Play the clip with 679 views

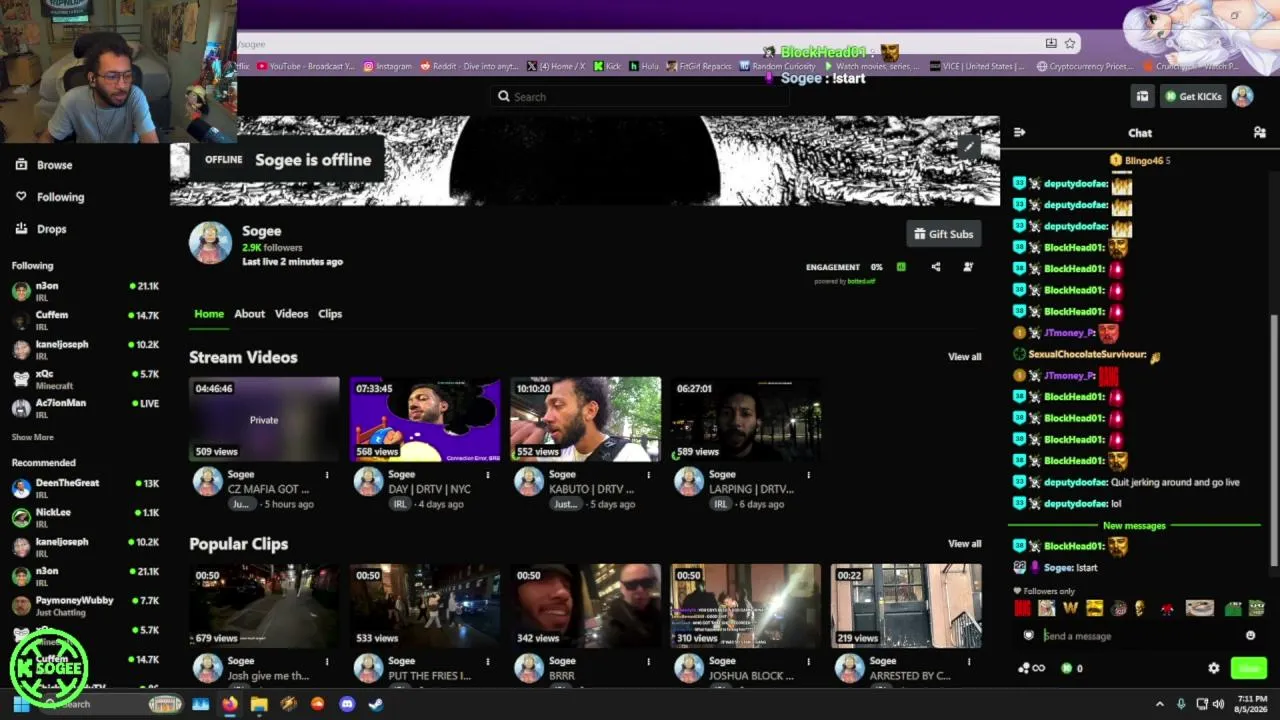click(x=264, y=606)
